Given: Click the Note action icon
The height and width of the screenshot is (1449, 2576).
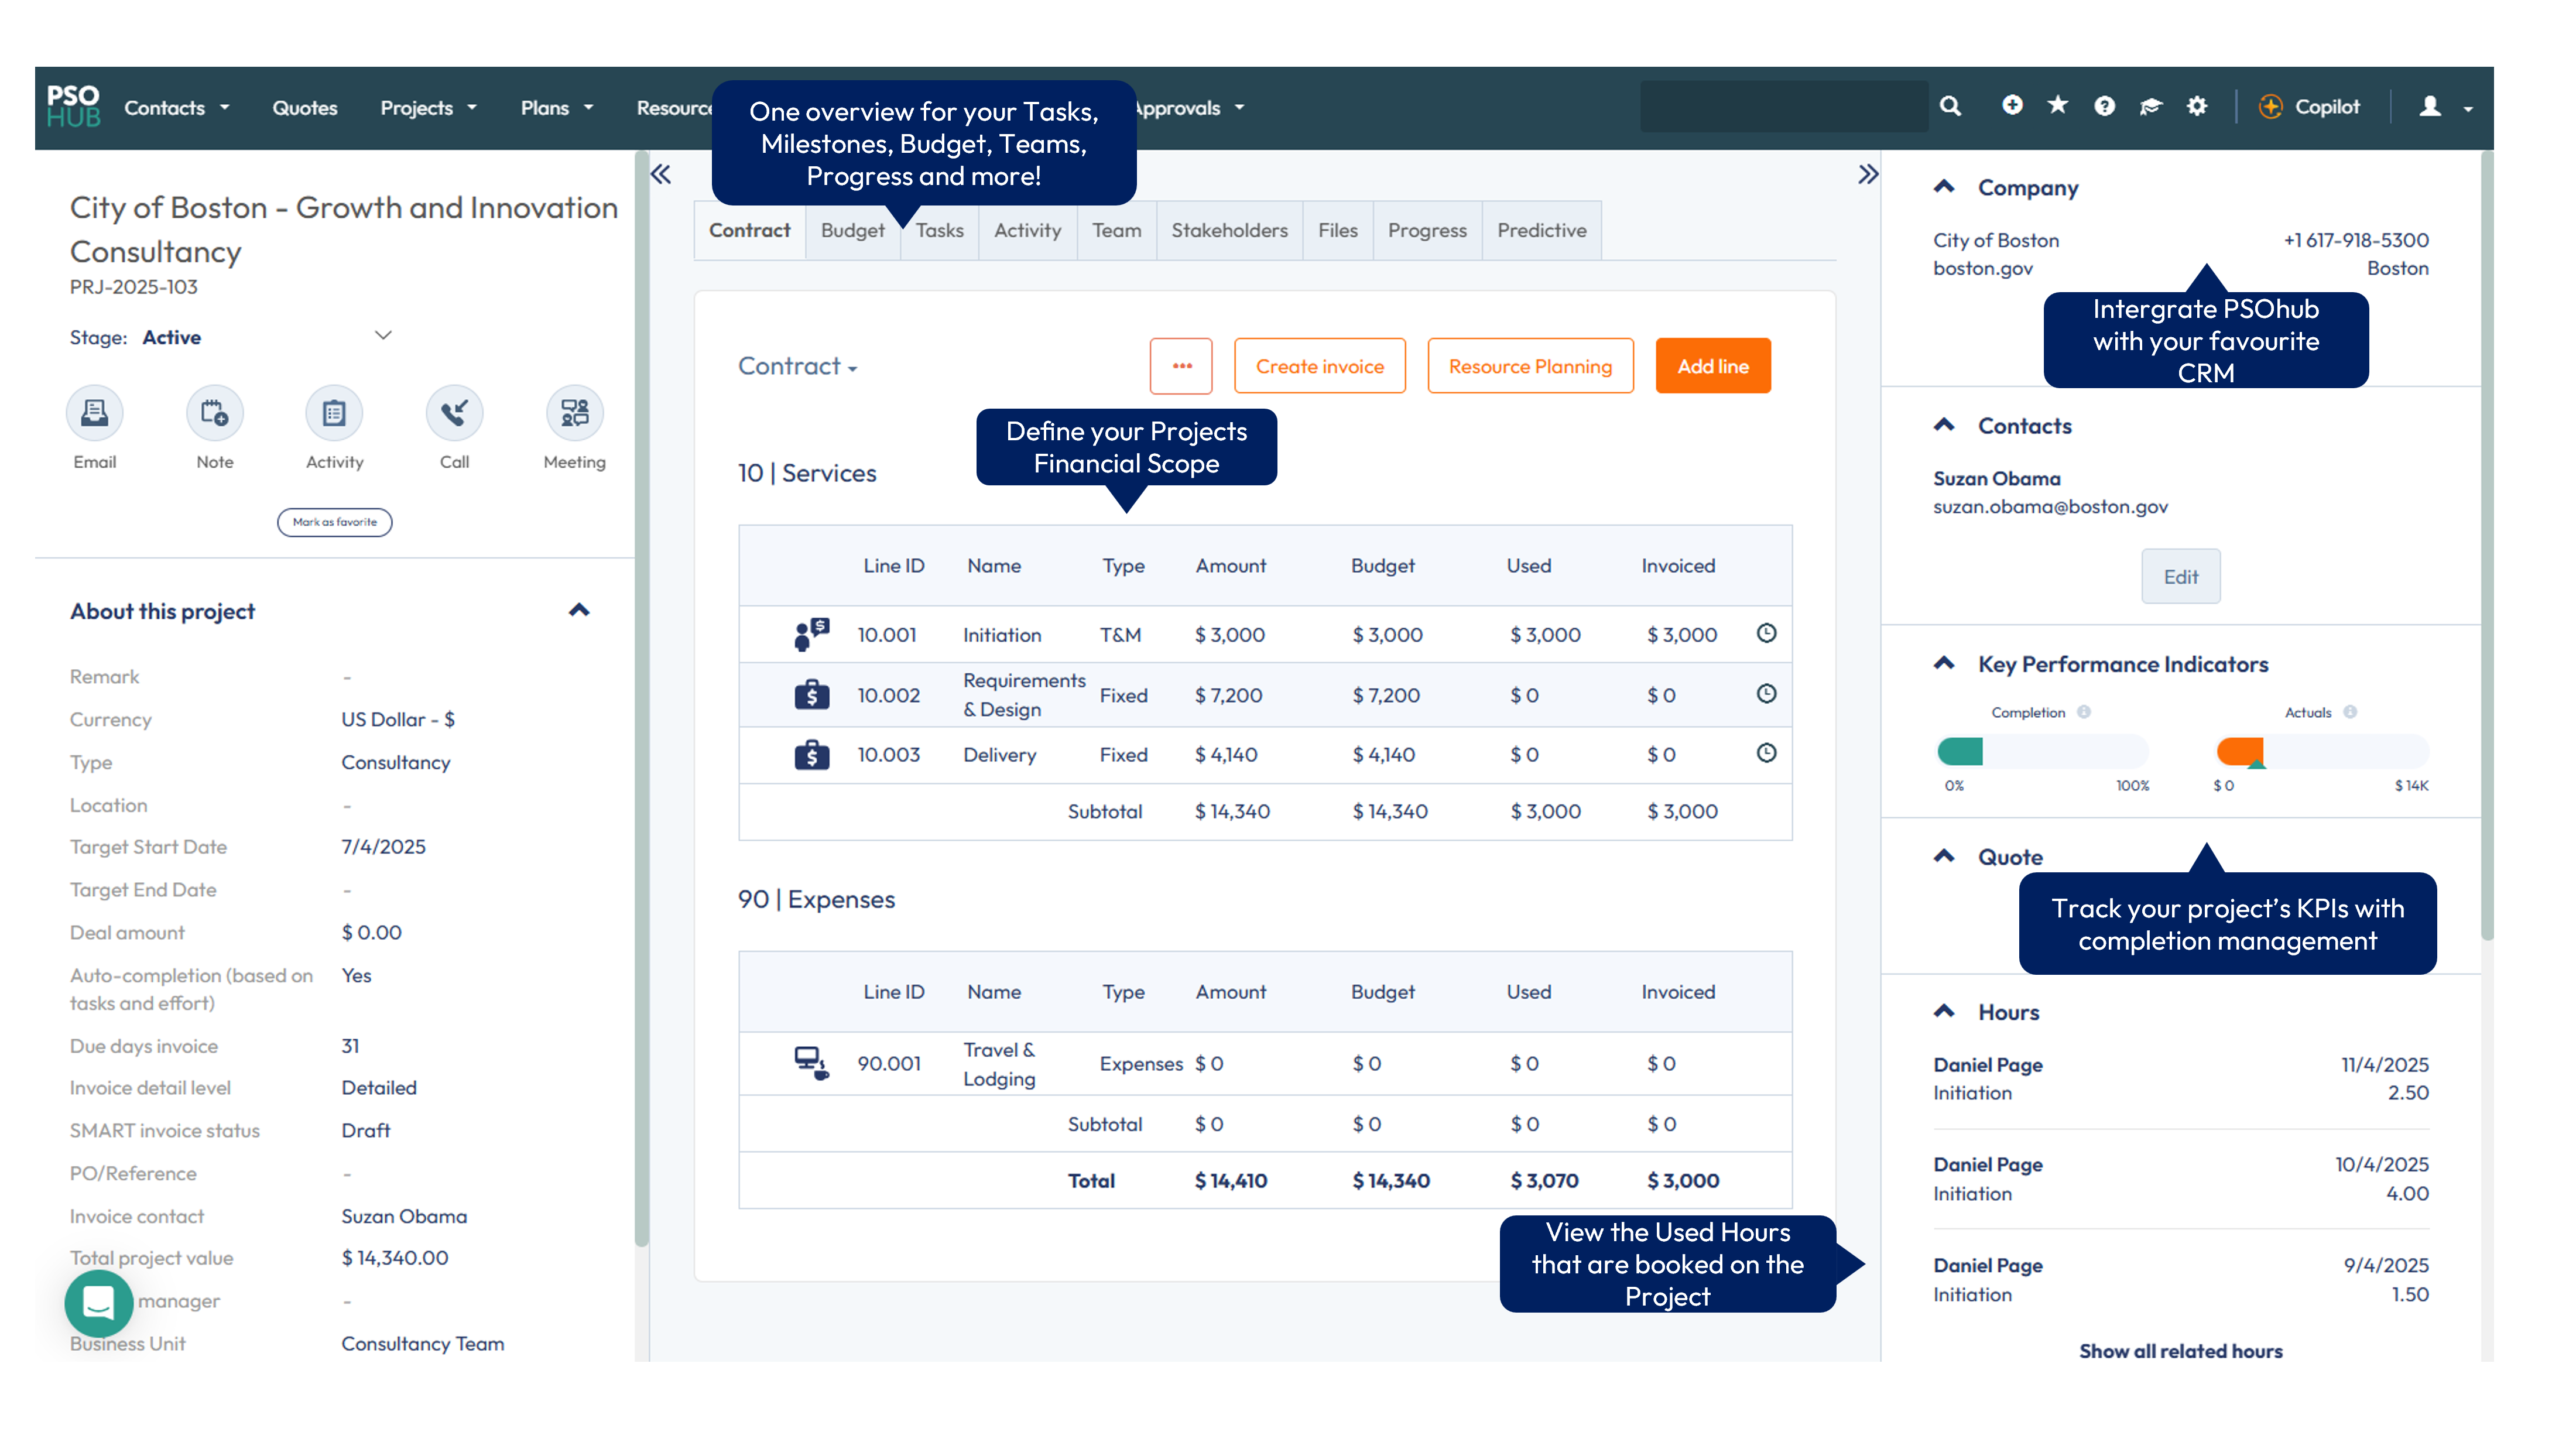Looking at the screenshot, I should [214, 413].
